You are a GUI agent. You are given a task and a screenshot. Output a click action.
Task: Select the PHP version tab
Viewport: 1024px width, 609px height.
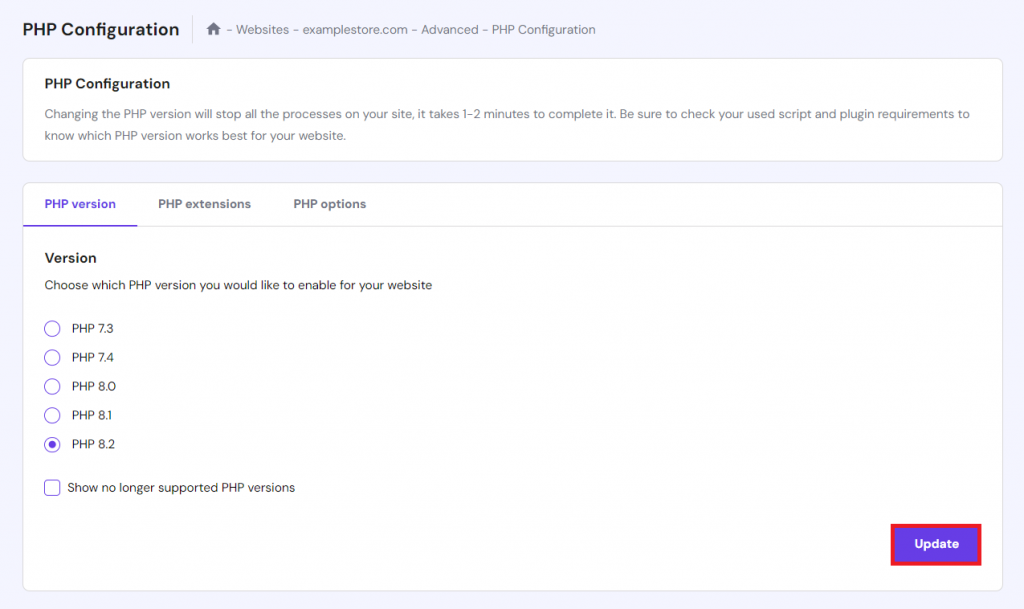click(x=79, y=204)
